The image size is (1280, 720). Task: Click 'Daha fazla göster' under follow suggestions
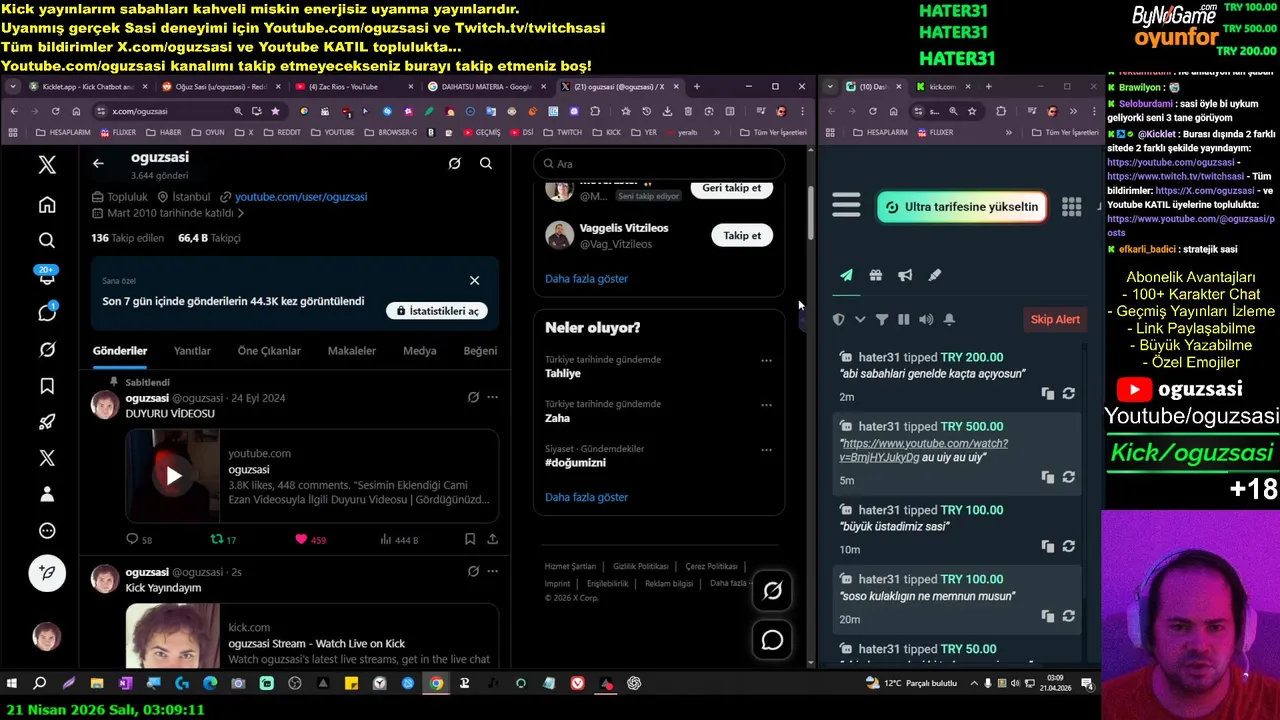coord(586,279)
